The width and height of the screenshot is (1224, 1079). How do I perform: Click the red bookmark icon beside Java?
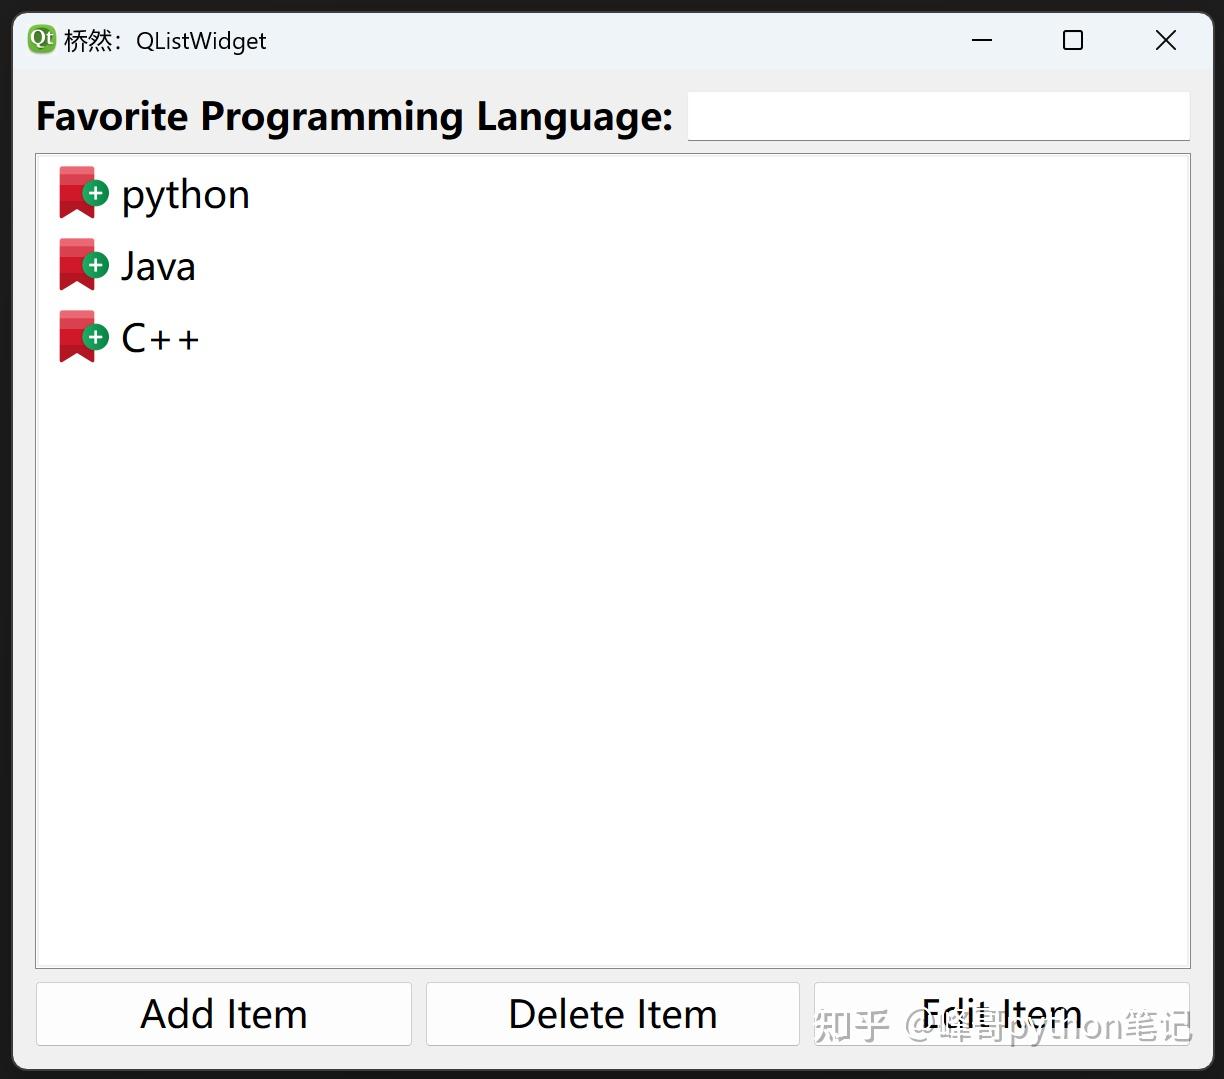pos(74,264)
